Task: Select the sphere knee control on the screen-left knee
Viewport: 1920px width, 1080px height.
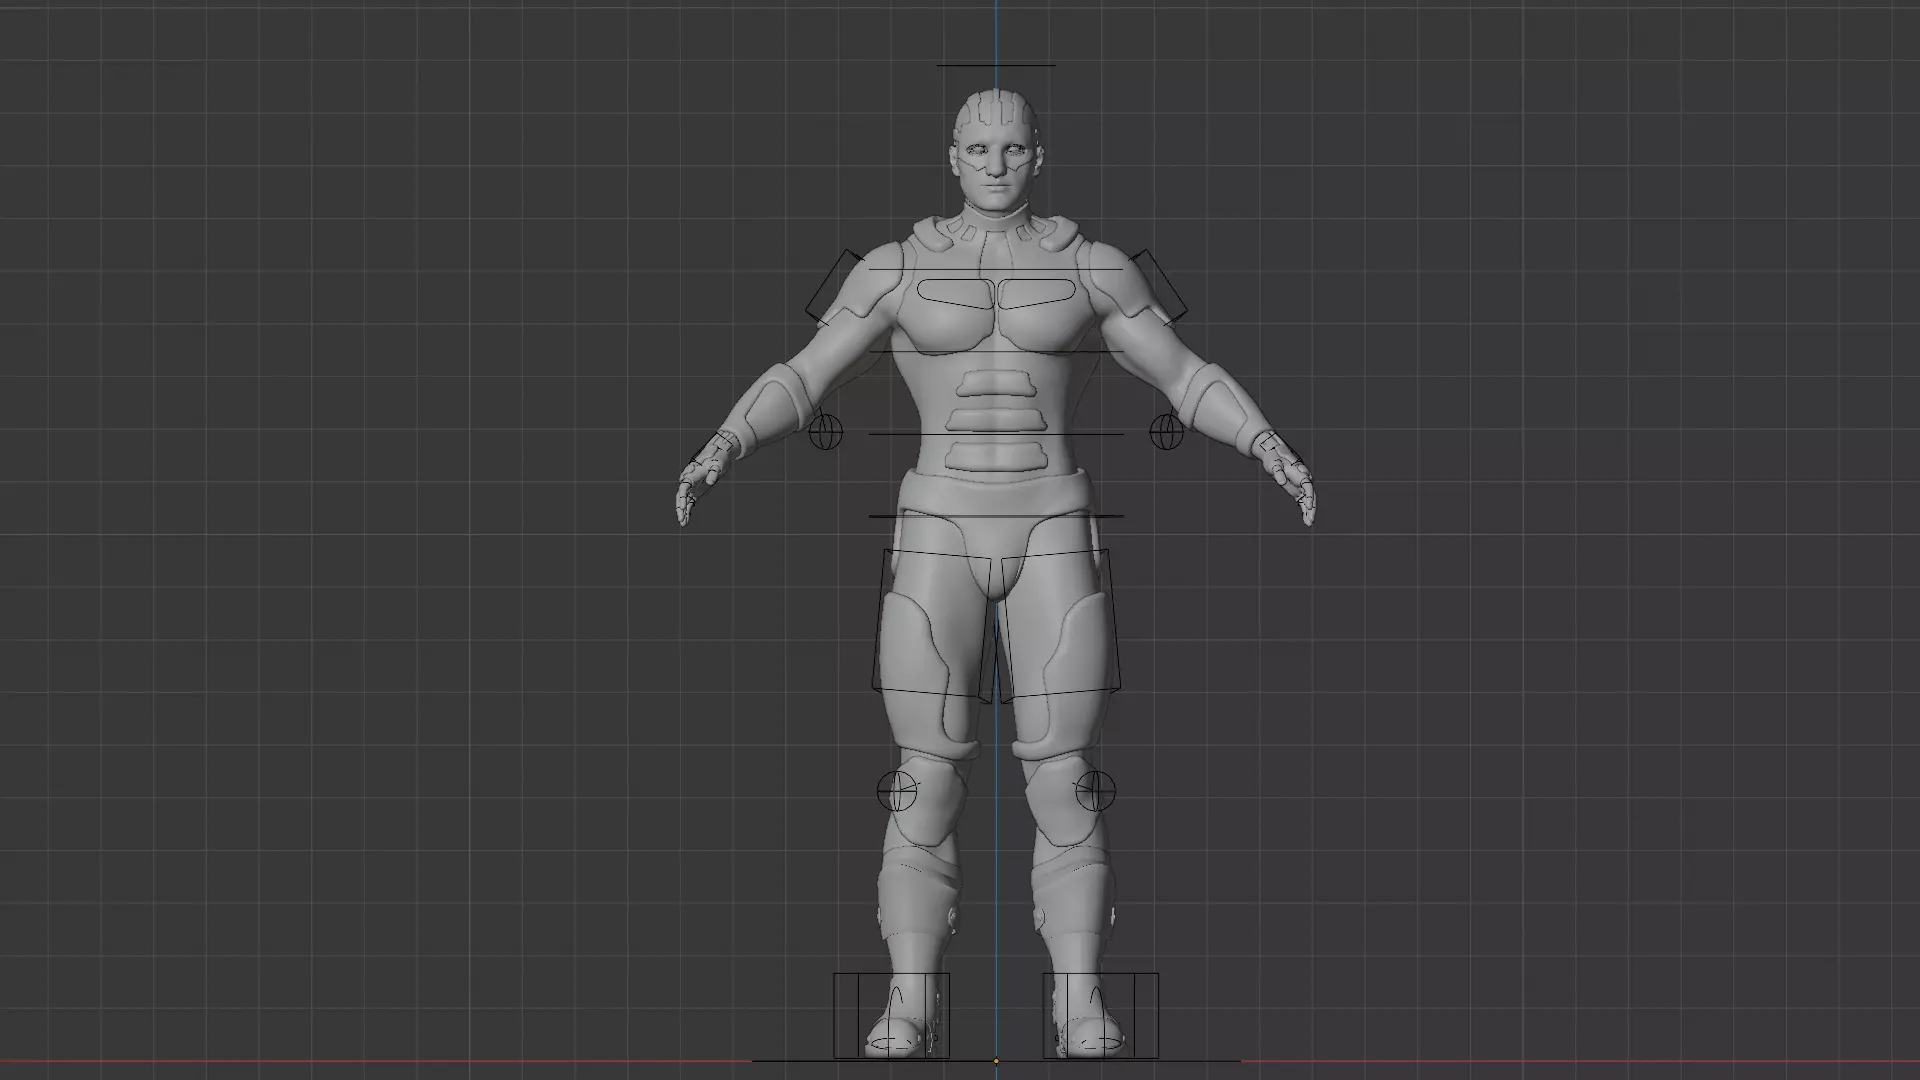Action: click(x=897, y=791)
